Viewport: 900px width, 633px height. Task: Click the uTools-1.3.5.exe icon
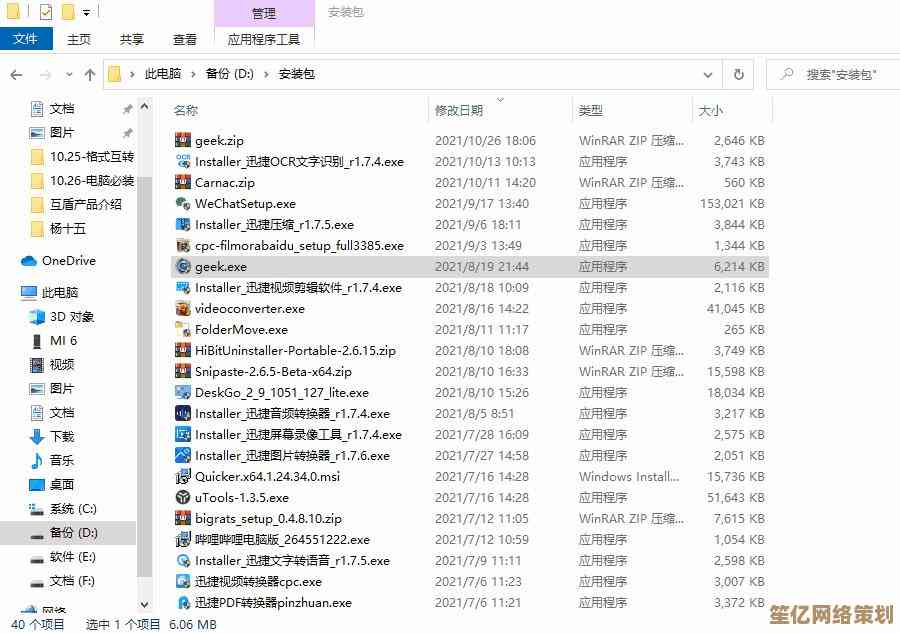click(x=183, y=498)
